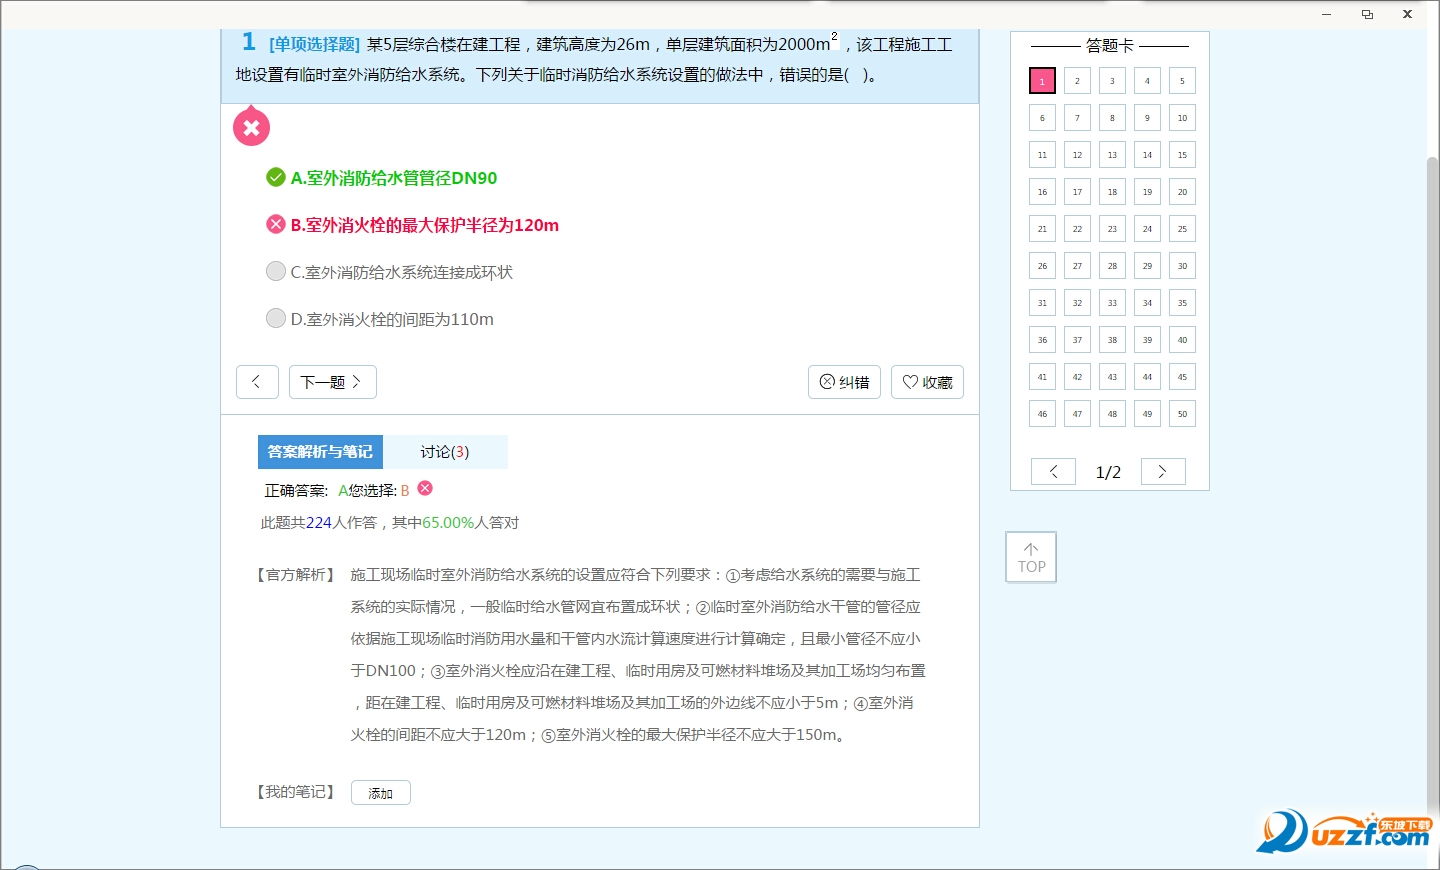Switch to the 讨论(3) tab
The image size is (1440, 870).
[445, 452]
